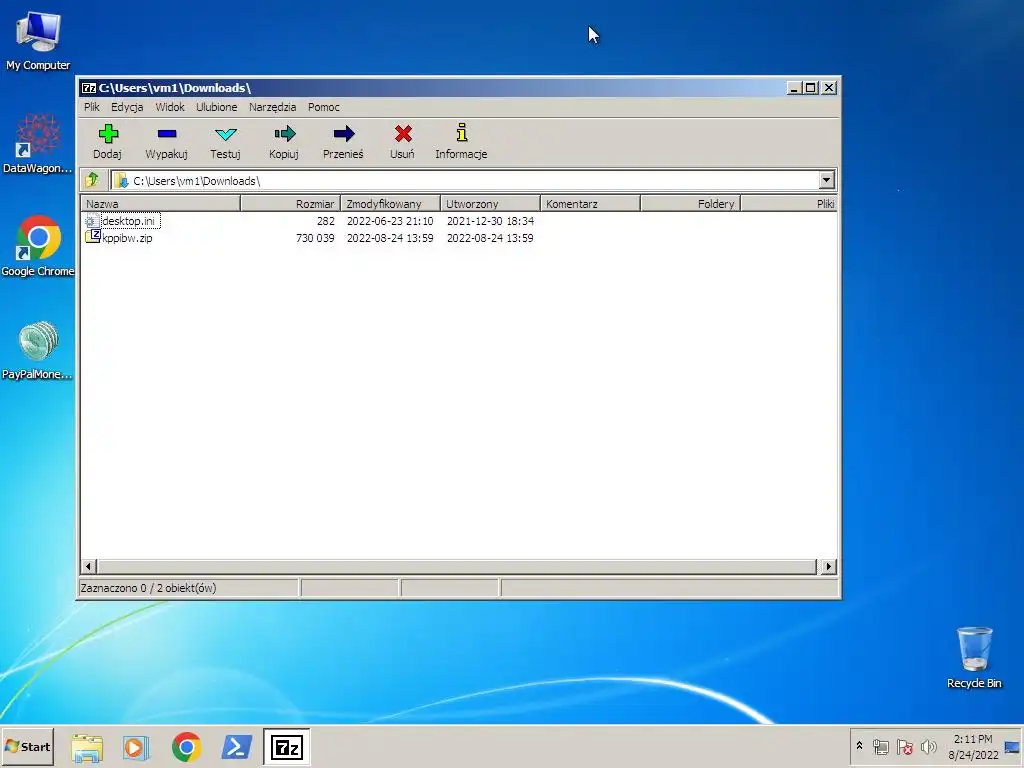Open the Edycja menu
1024x768 pixels.
(x=127, y=107)
